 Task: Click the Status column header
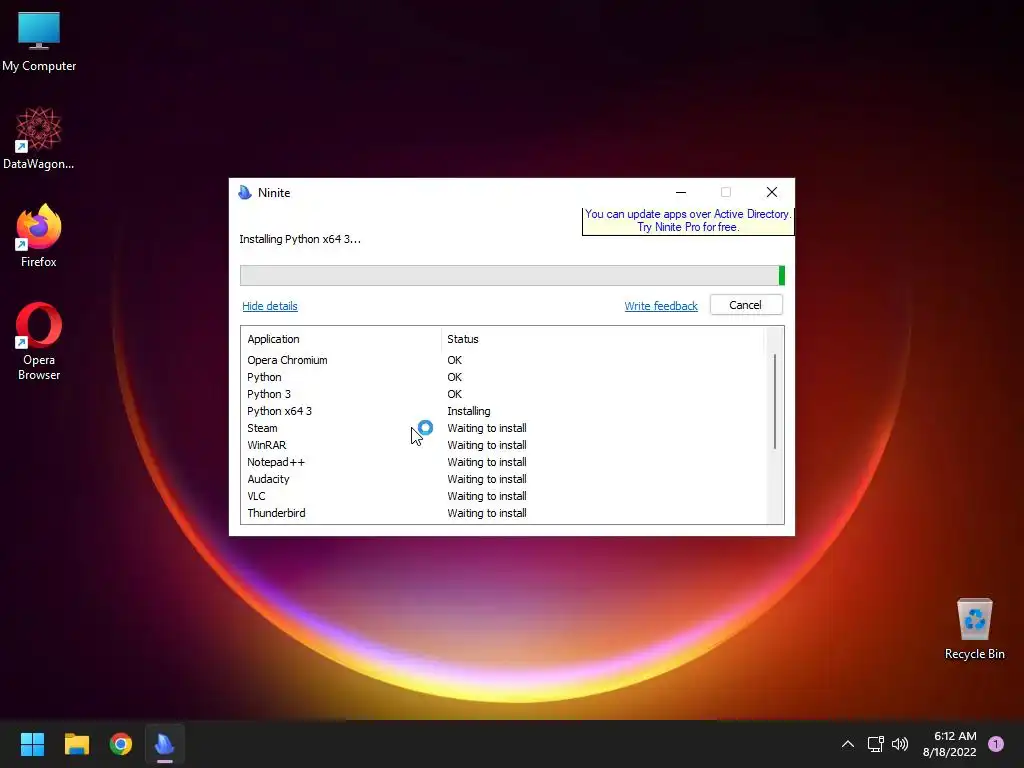click(x=602, y=339)
